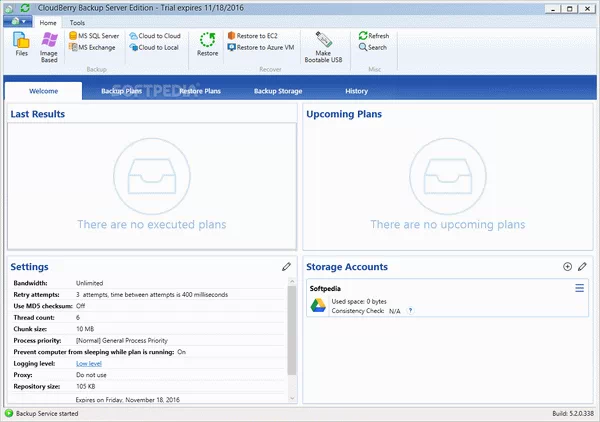Screen dimensions: 600x422
Task: Launch the Restore wizard
Action: pos(207,45)
